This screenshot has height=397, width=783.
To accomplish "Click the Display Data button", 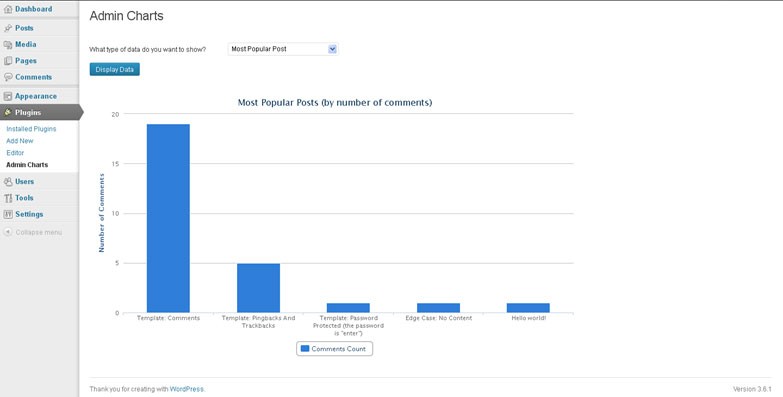I will coord(115,69).
